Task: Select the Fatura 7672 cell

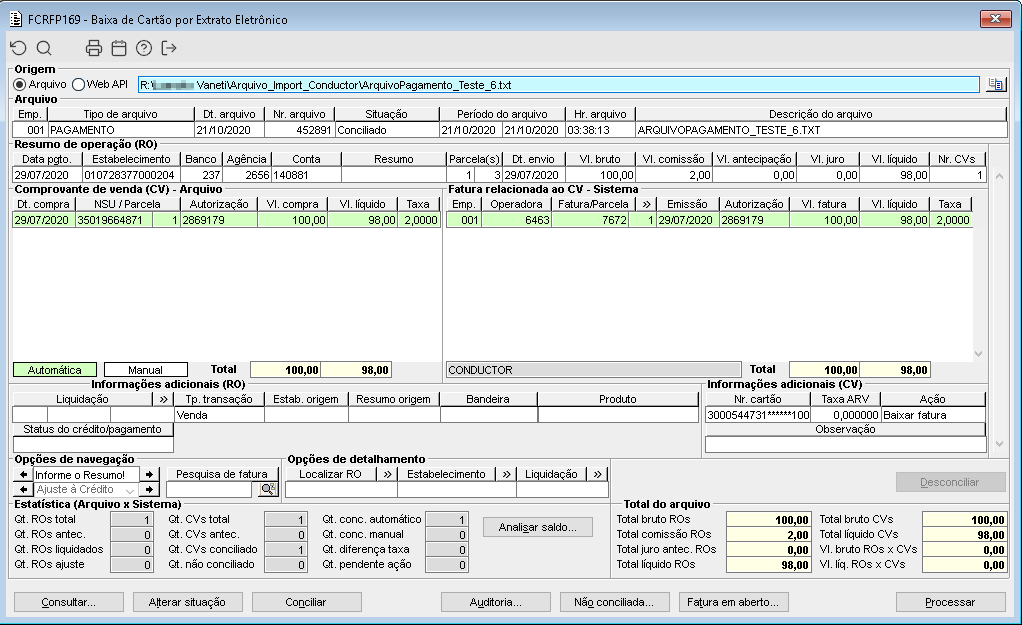Action: coord(591,220)
